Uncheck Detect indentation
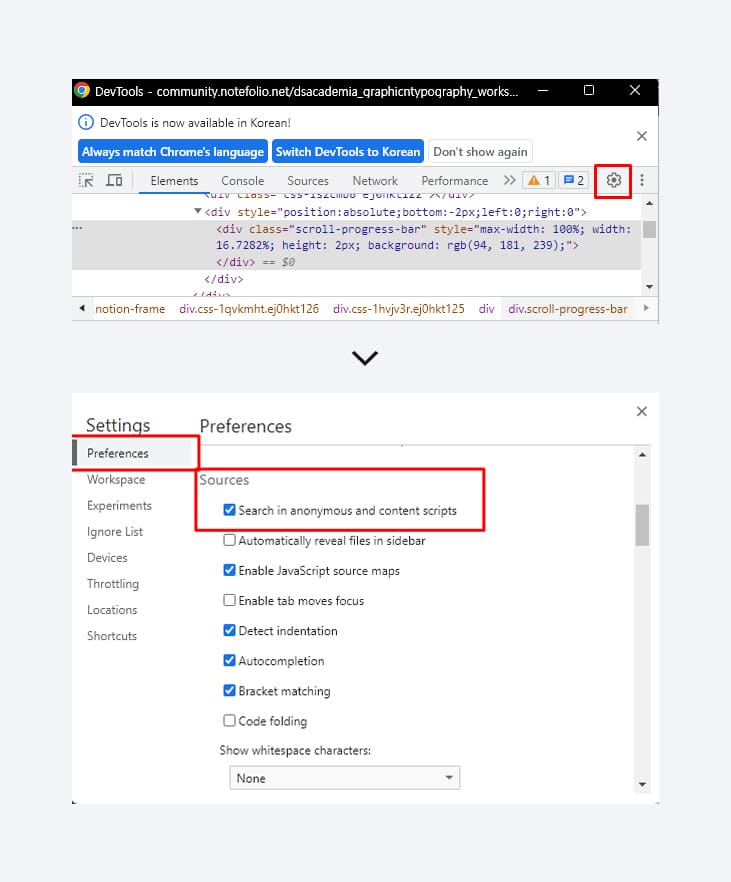This screenshot has height=882, width=731. 229,630
